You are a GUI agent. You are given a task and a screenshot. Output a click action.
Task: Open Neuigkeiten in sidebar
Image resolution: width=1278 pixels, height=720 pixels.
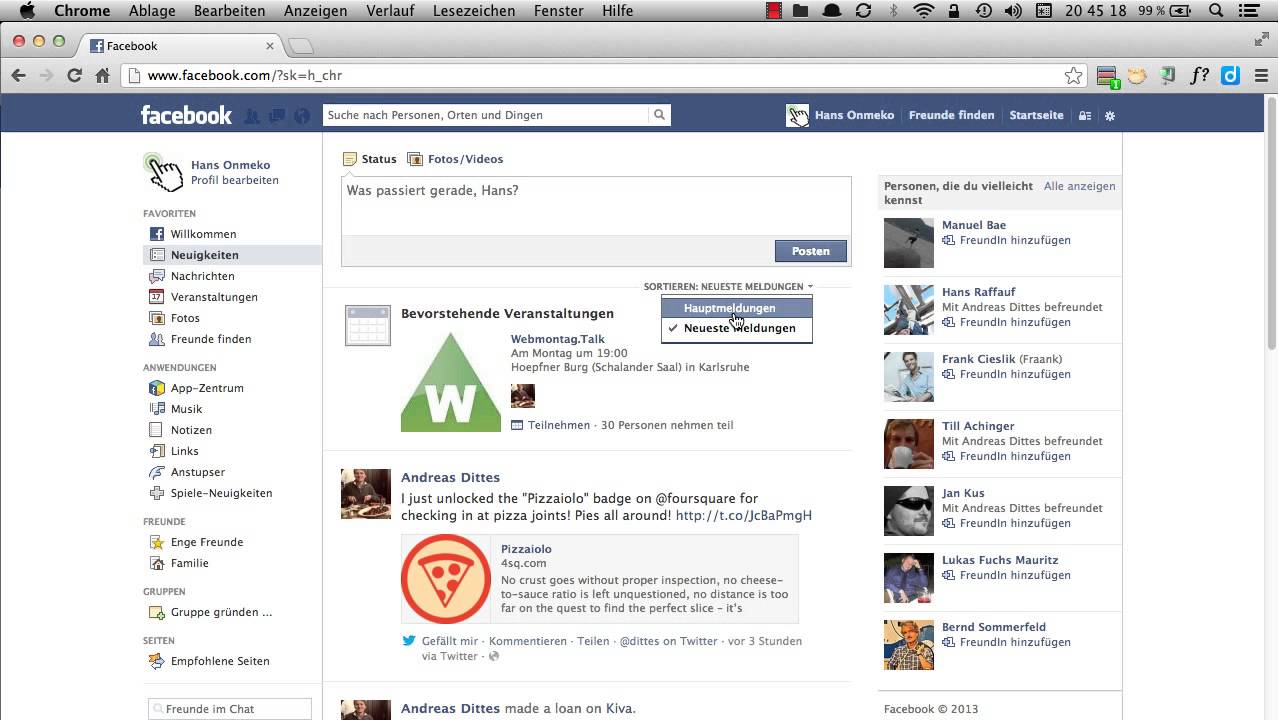[204, 255]
